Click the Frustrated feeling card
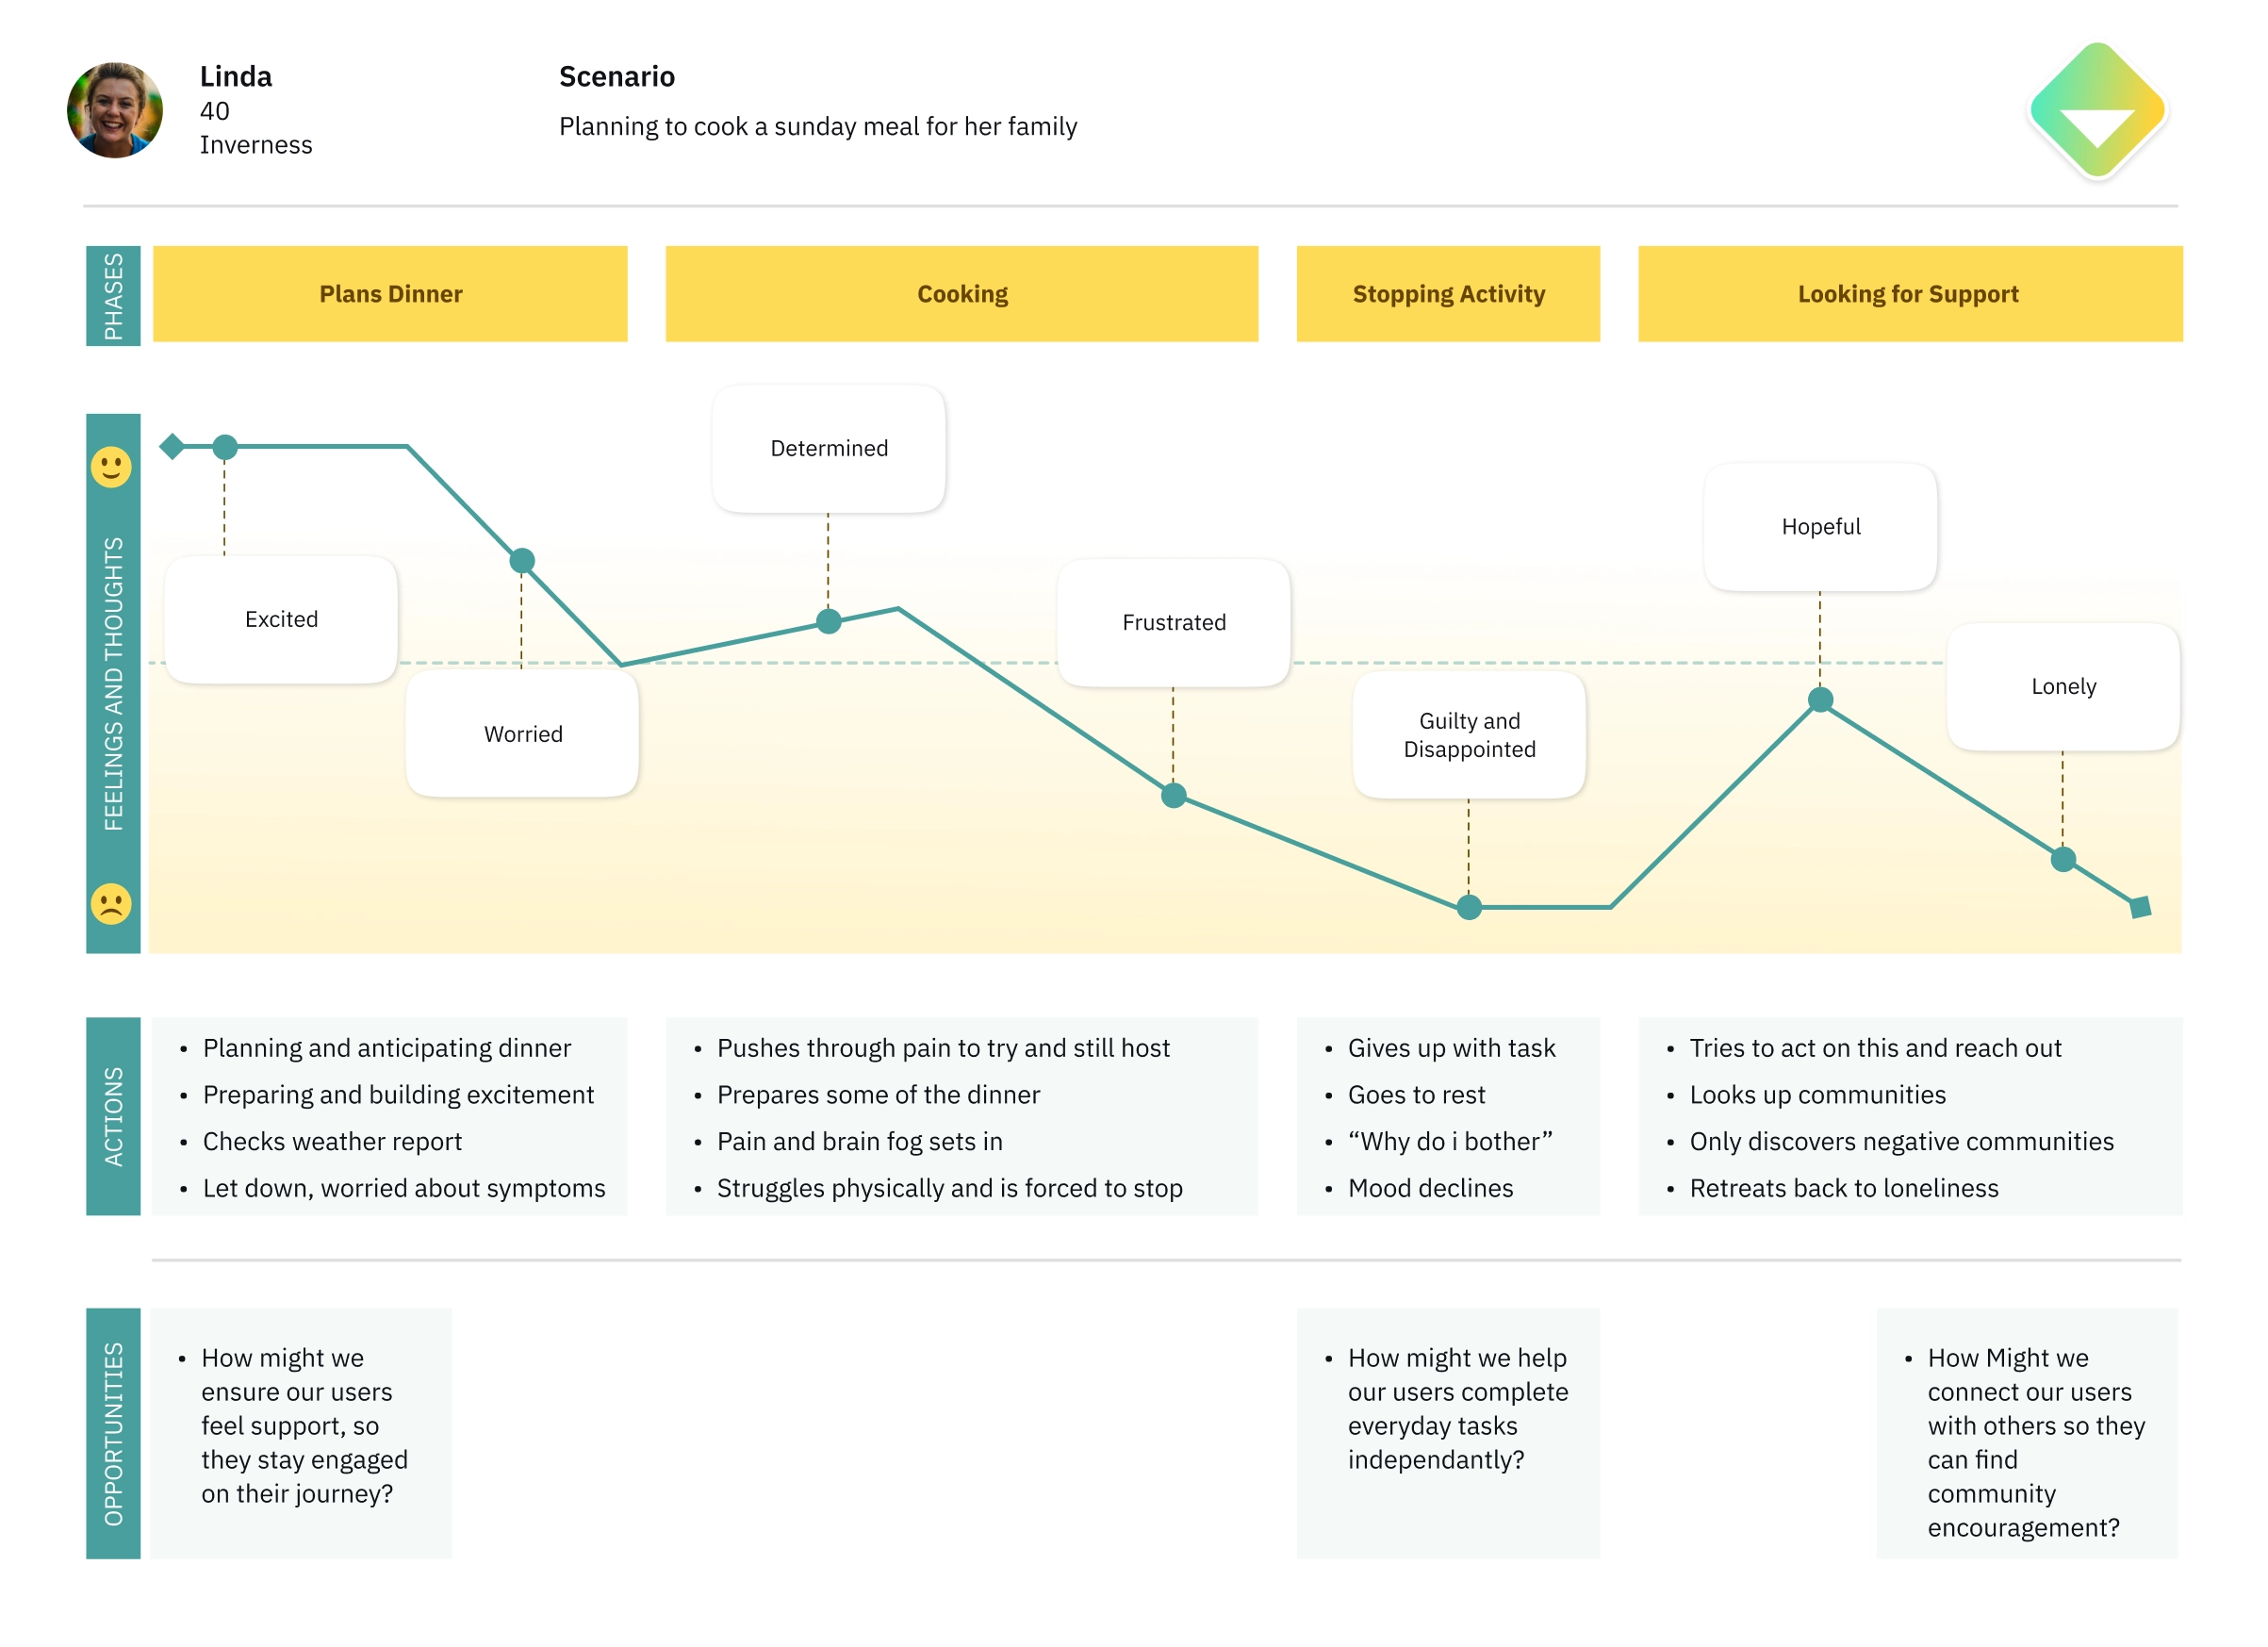 tap(1173, 623)
